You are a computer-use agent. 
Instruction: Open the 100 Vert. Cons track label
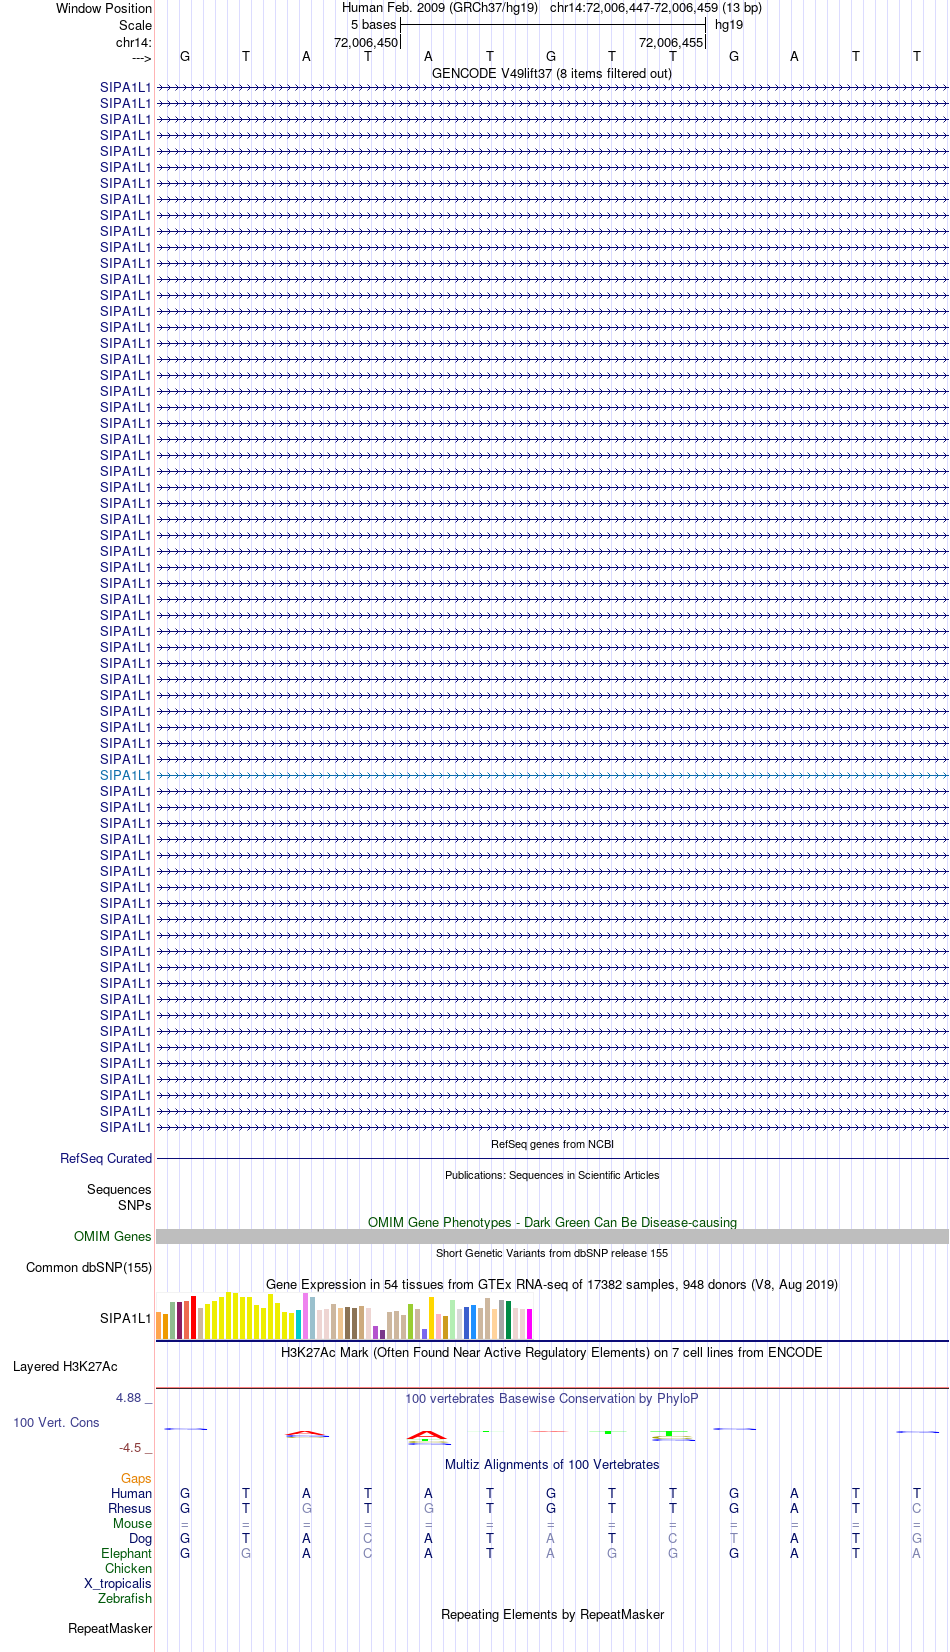point(56,1422)
